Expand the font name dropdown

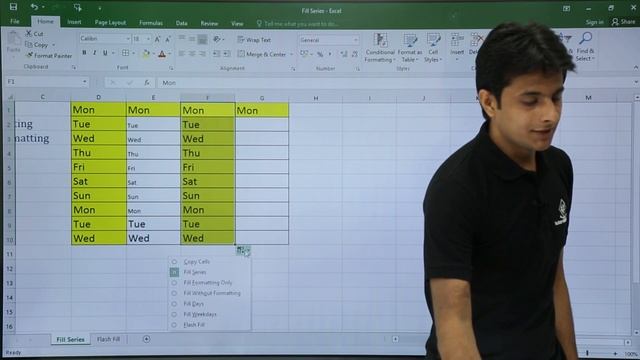[128, 39]
